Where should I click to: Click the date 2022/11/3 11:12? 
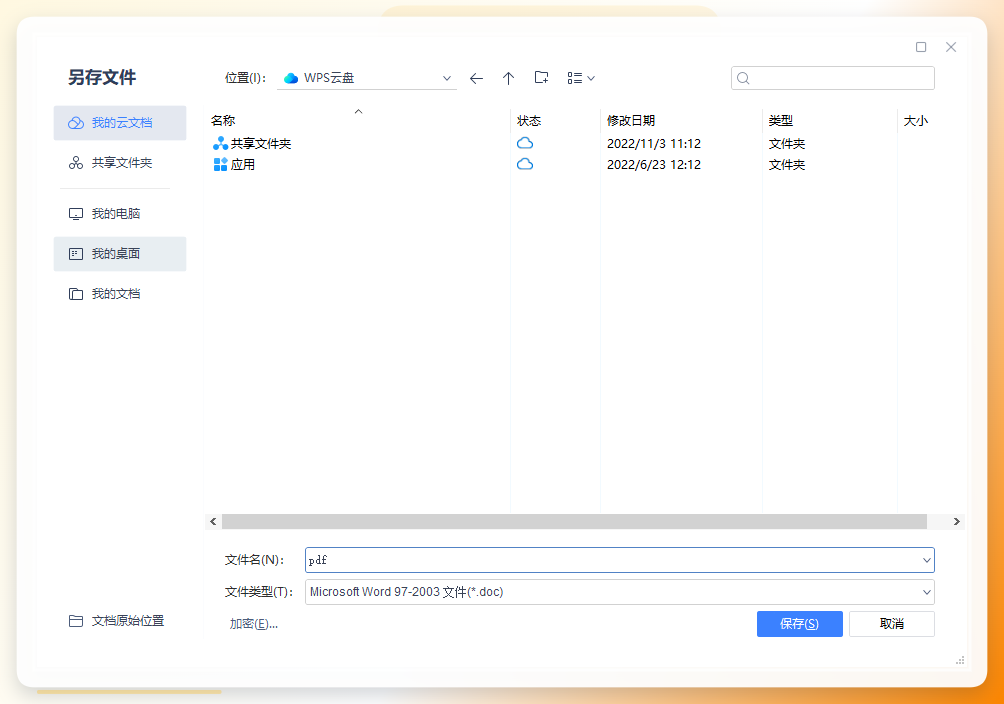pyautogui.click(x=654, y=143)
